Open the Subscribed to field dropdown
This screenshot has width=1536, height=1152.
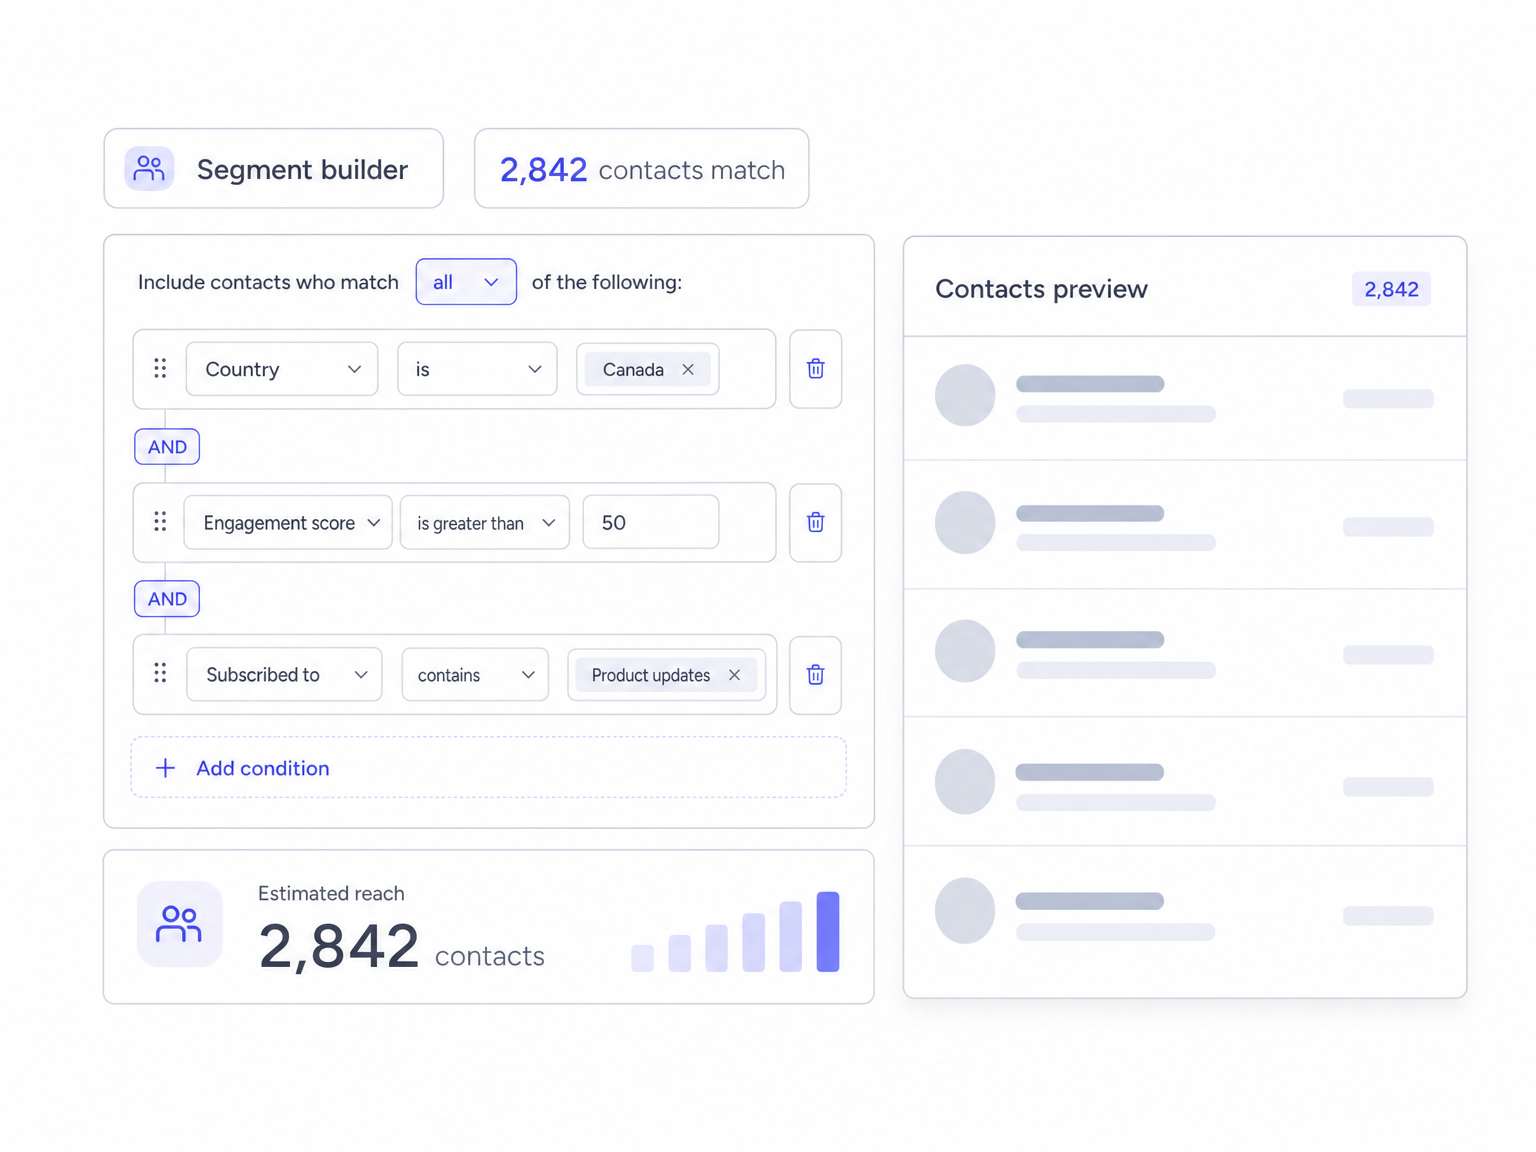tap(284, 675)
